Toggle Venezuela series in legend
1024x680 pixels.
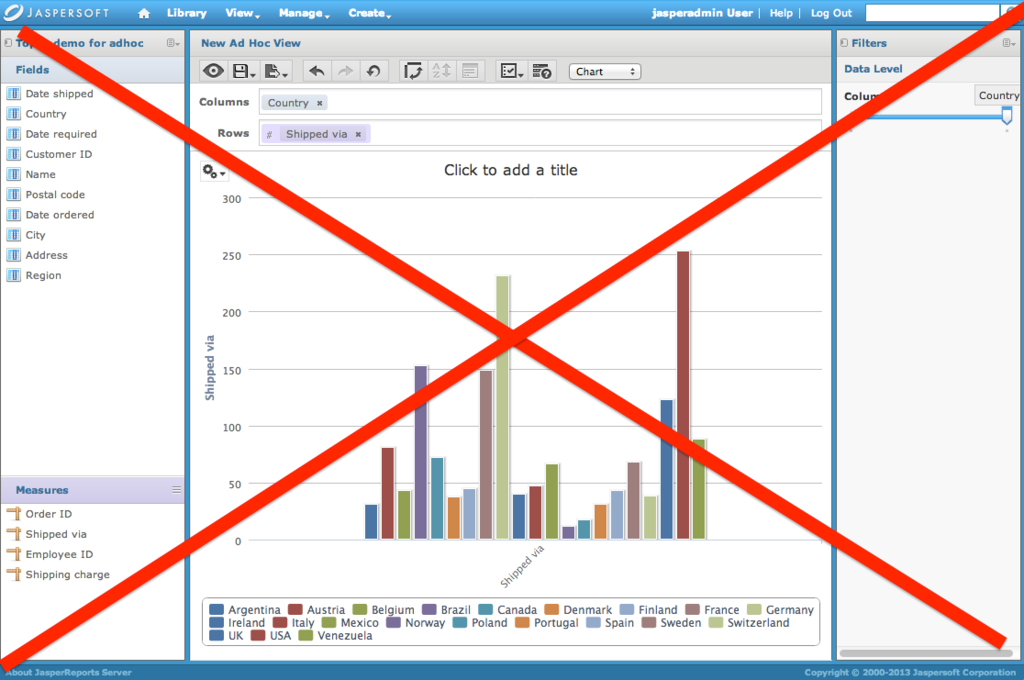click(336, 636)
